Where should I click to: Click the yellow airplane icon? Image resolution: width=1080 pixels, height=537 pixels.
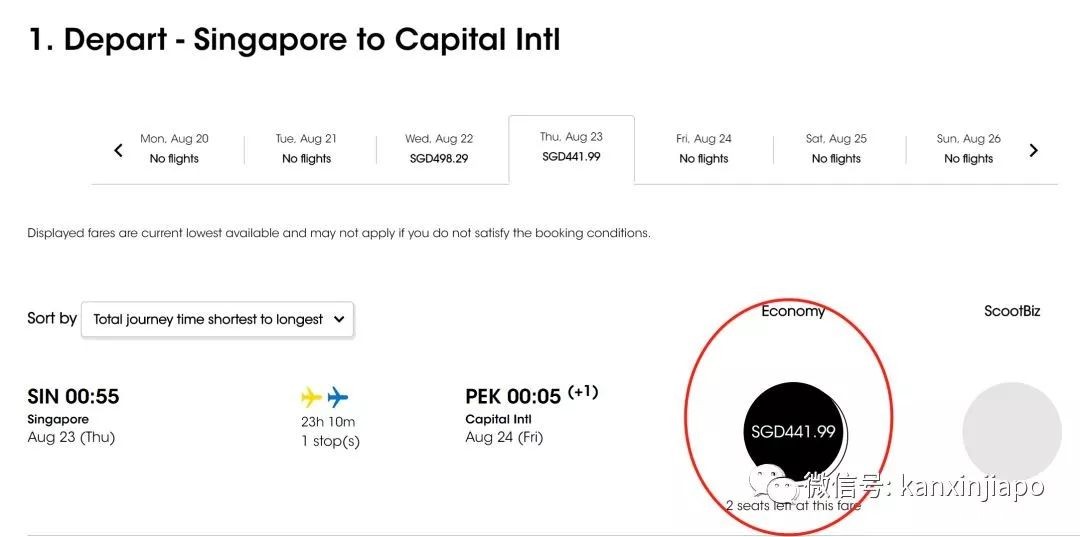point(312,397)
